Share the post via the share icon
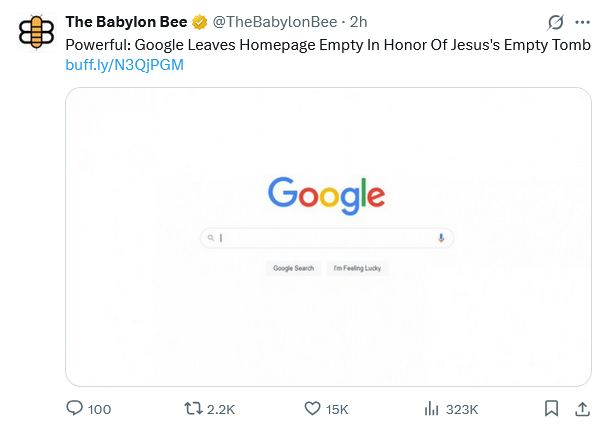Image resolution: width=609 pixels, height=431 pixels. tap(582, 408)
